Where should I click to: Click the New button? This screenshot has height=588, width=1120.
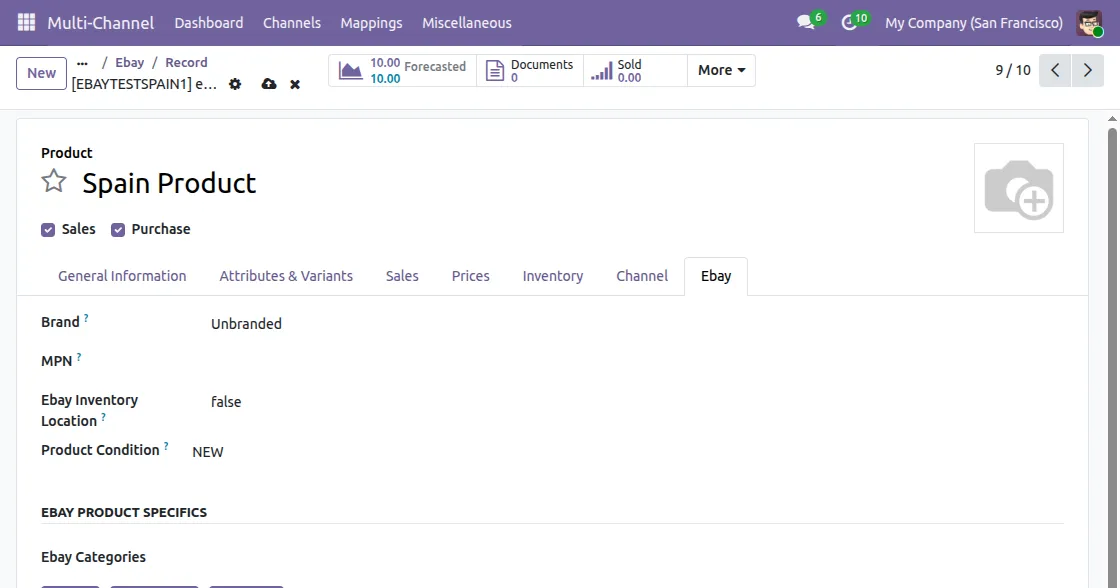pos(41,73)
